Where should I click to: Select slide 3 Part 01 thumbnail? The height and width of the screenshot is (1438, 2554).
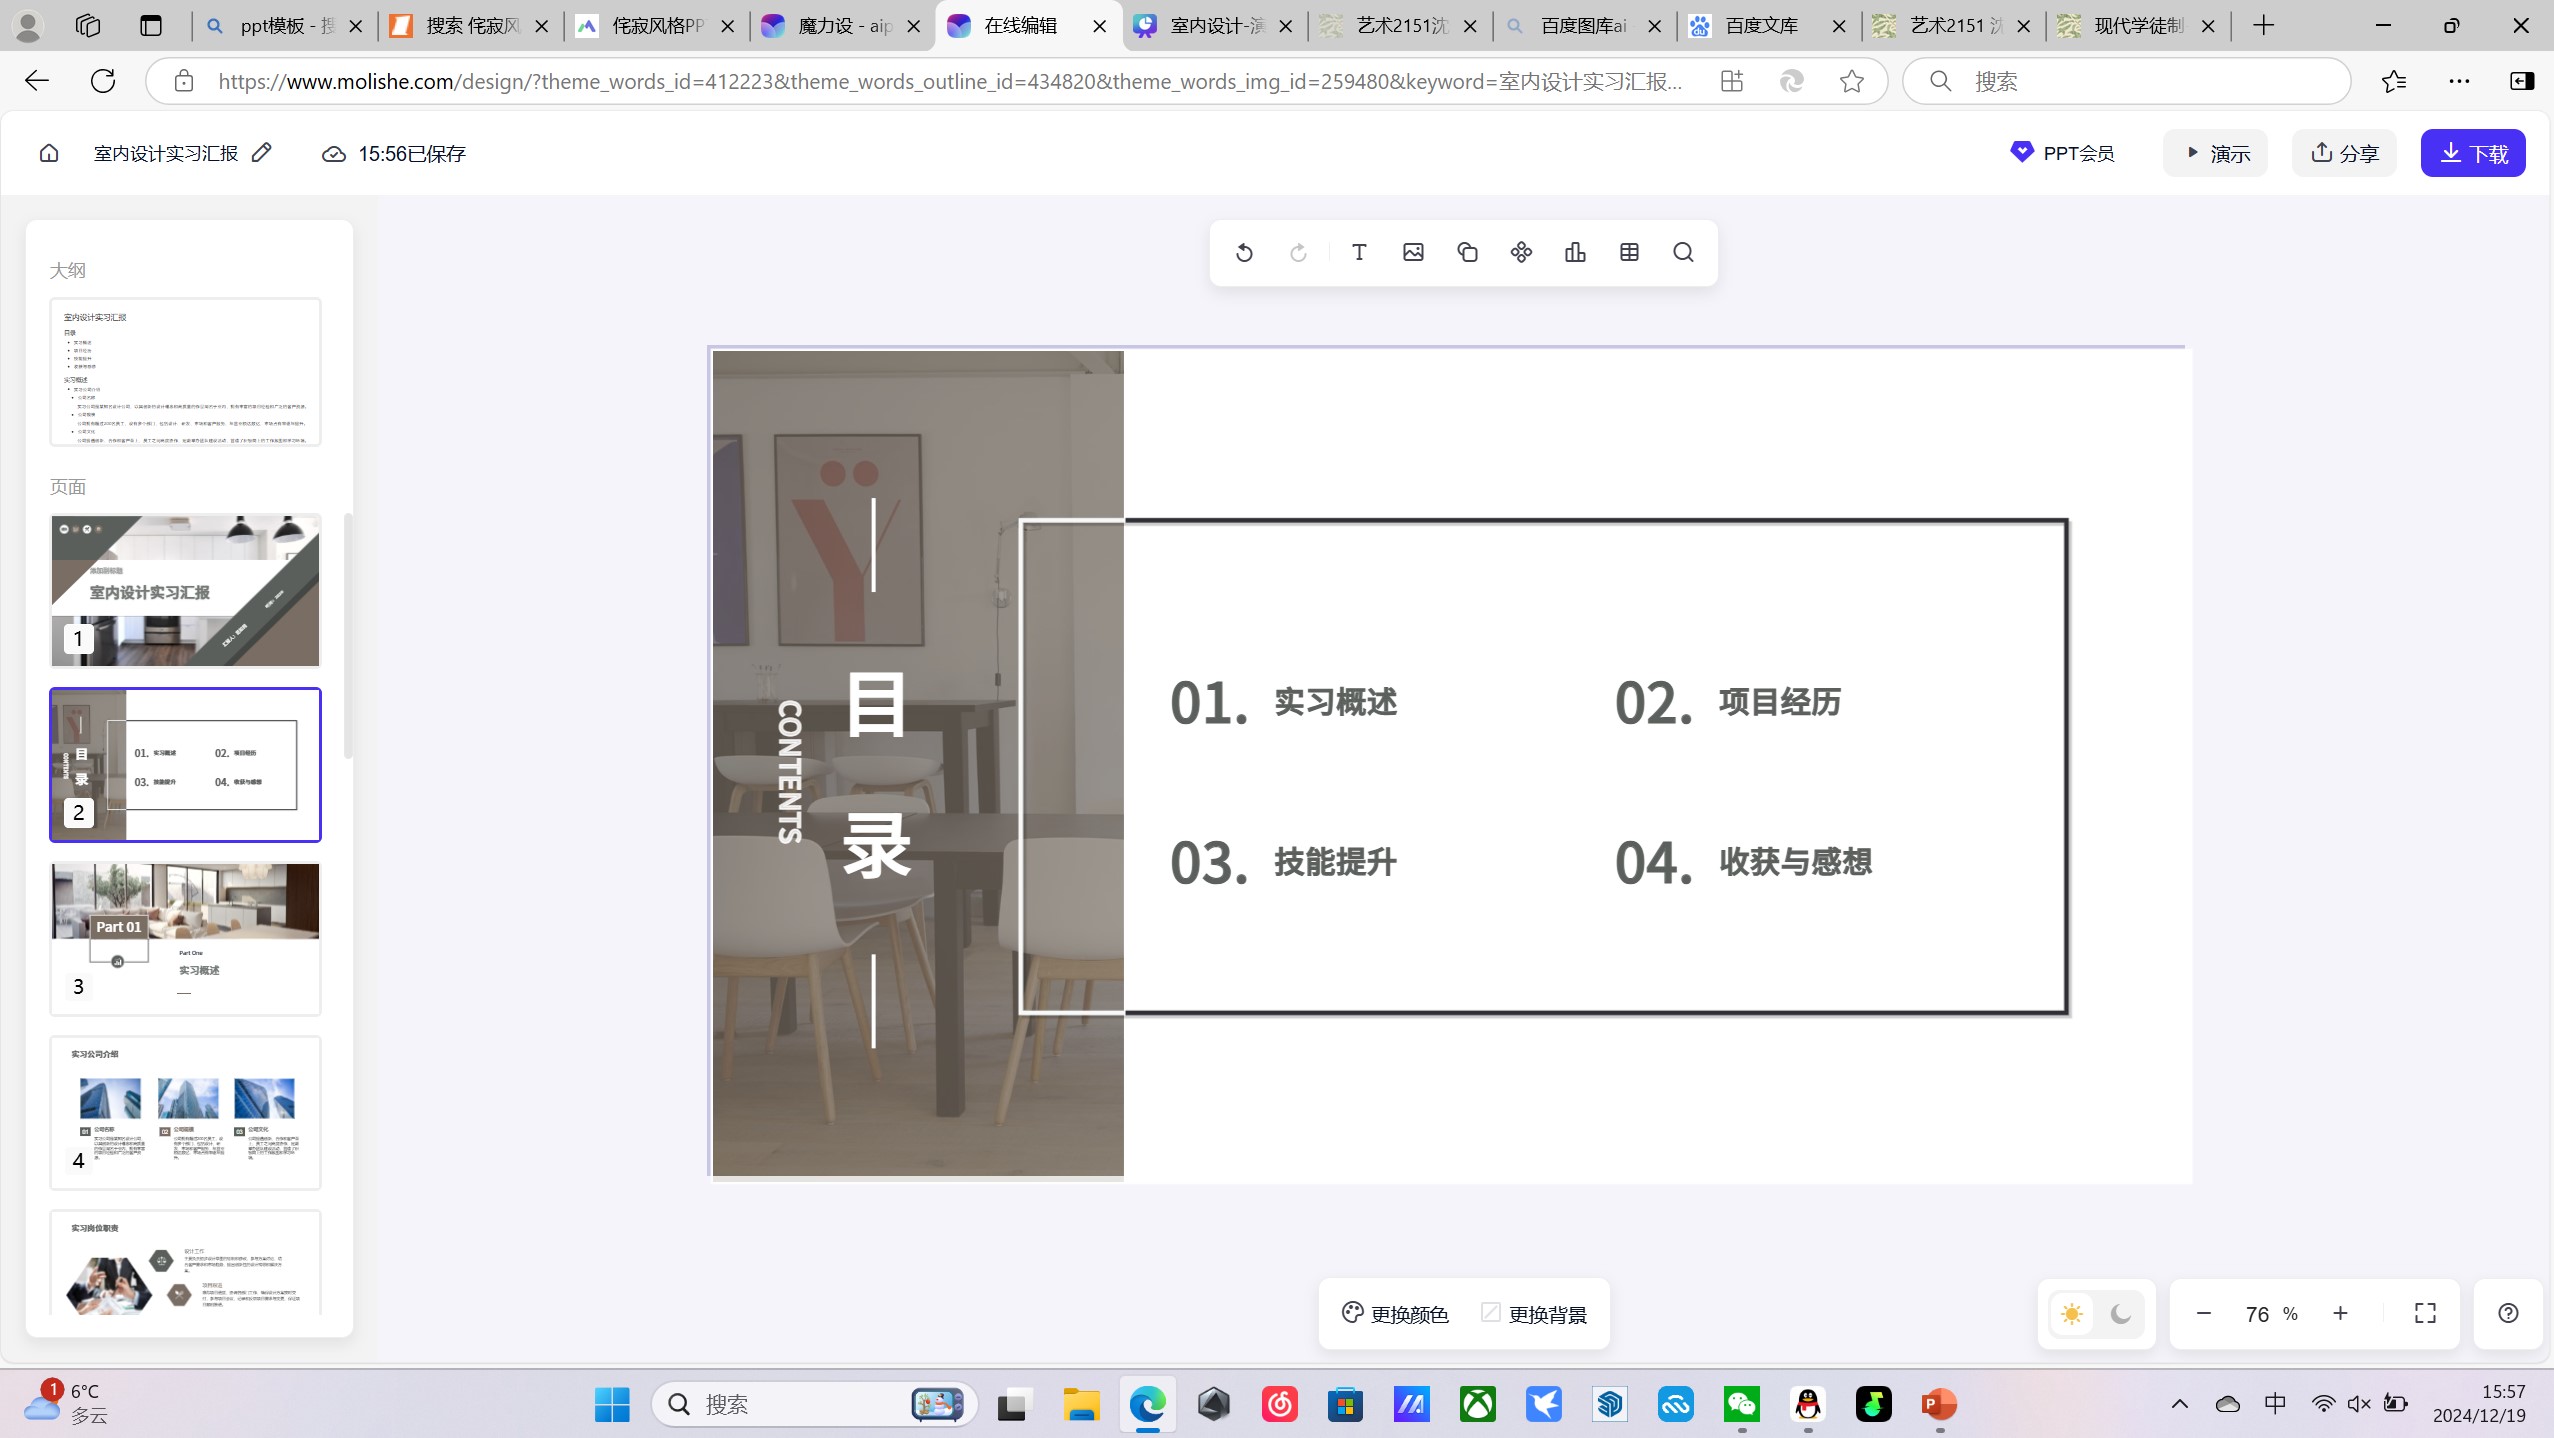point(186,939)
